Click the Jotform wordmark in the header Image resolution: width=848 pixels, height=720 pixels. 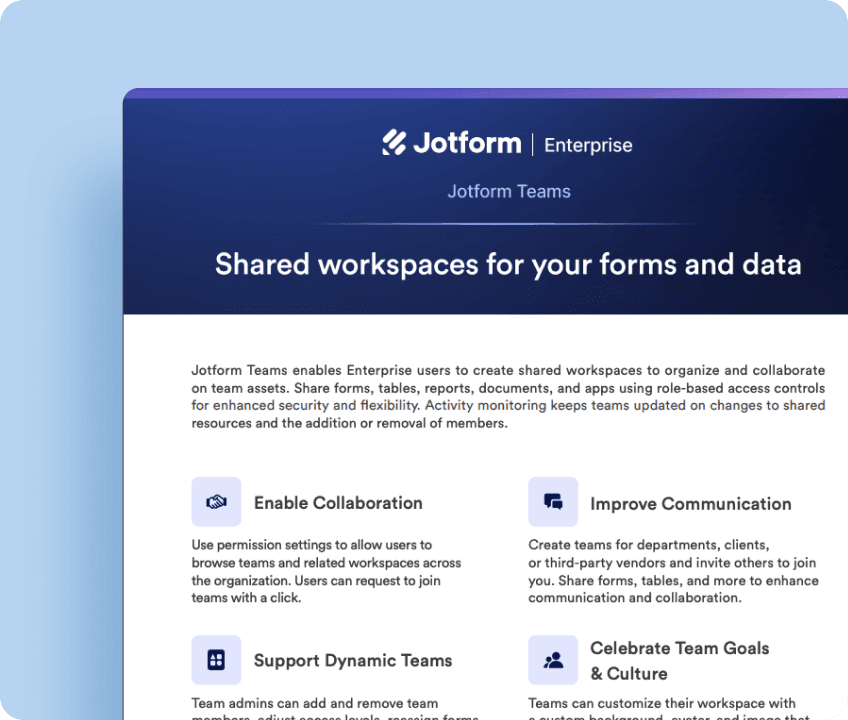[466, 144]
